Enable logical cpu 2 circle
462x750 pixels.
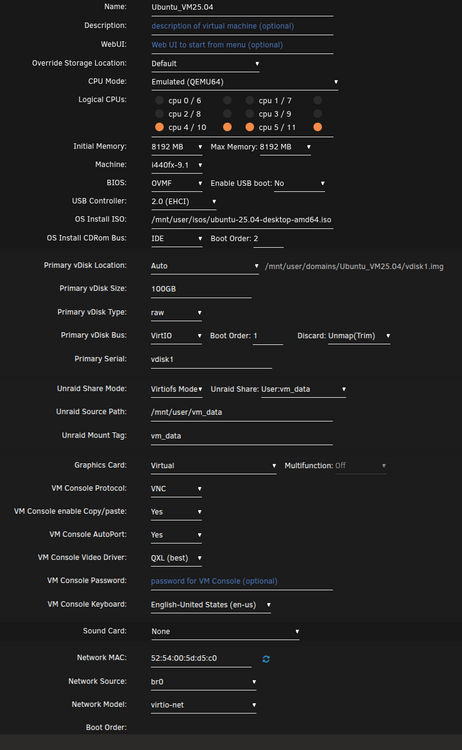click(x=159, y=114)
